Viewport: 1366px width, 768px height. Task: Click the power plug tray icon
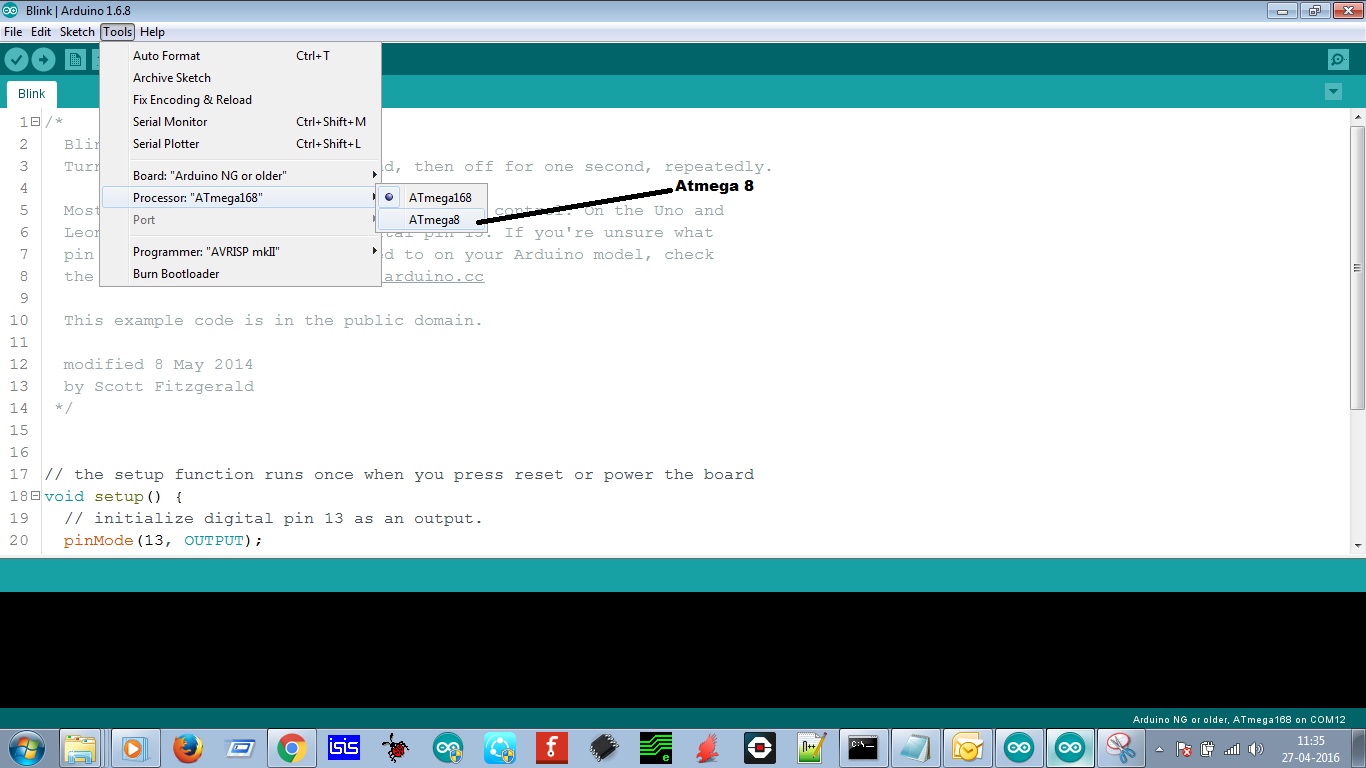pyautogui.click(x=1208, y=748)
